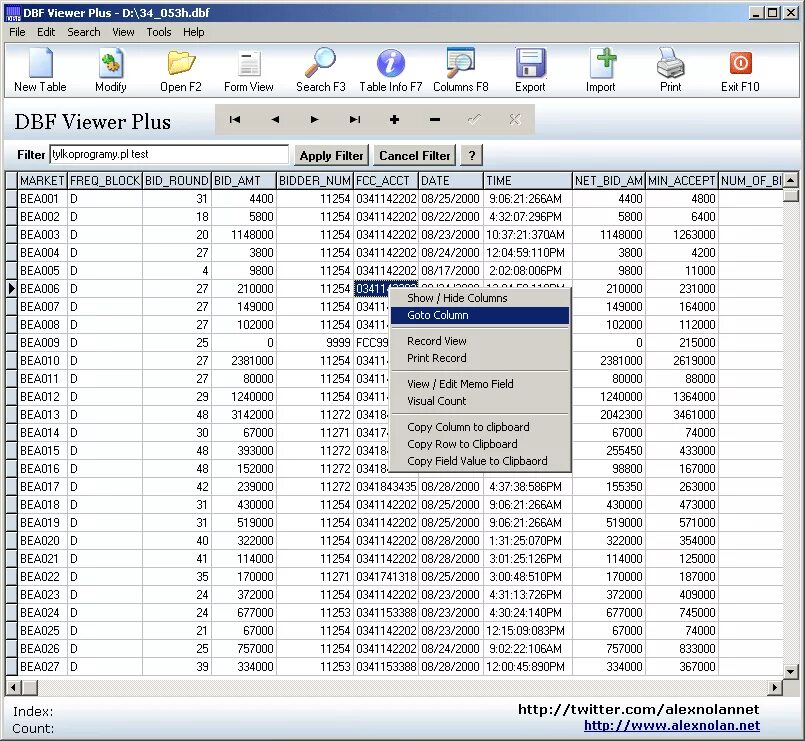Screen dimensions: 805x741
Task: Open Search F3 magnifier tool
Action: (320, 70)
